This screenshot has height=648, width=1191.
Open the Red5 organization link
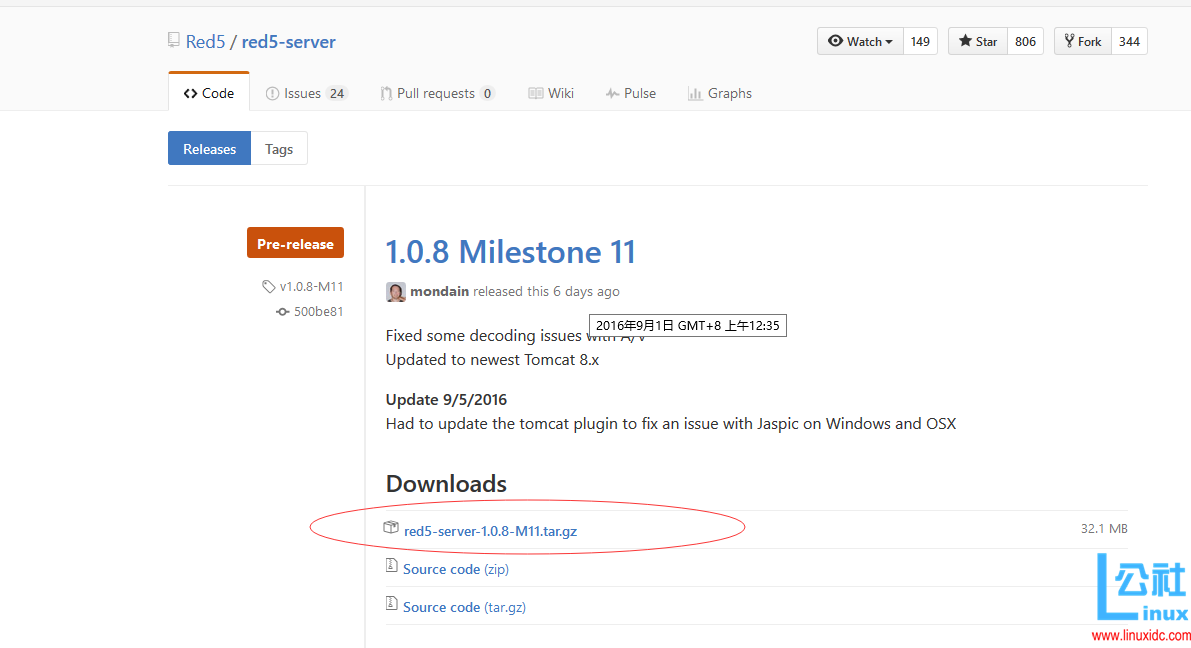point(205,42)
